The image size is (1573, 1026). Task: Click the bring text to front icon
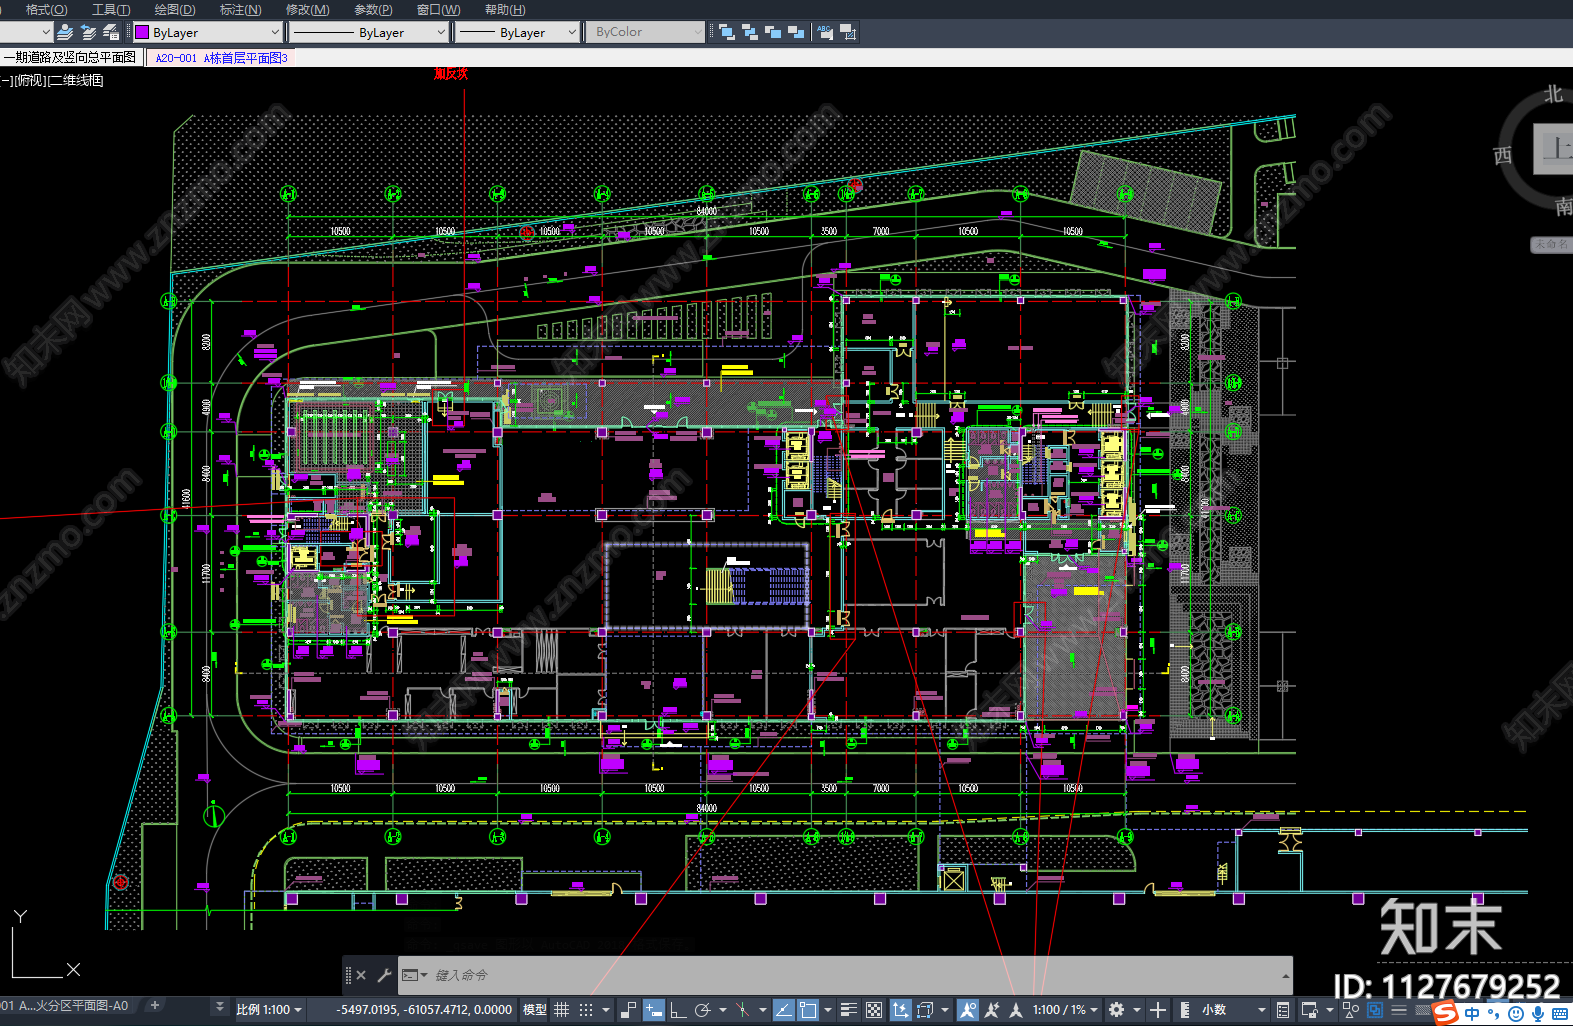point(825,32)
